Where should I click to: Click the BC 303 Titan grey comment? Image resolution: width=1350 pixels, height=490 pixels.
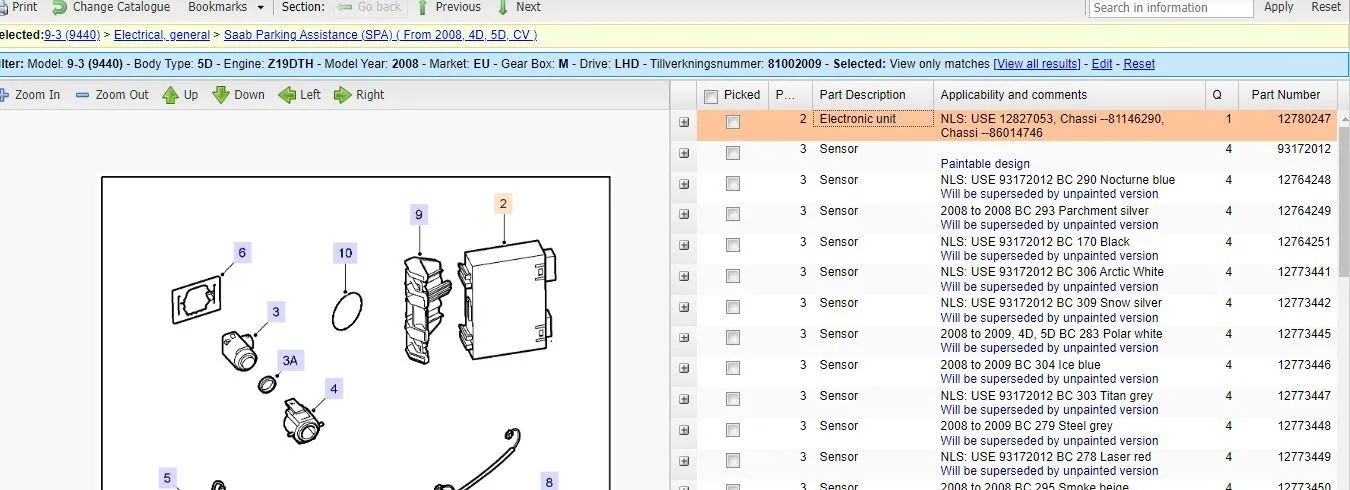(x=1046, y=396)
